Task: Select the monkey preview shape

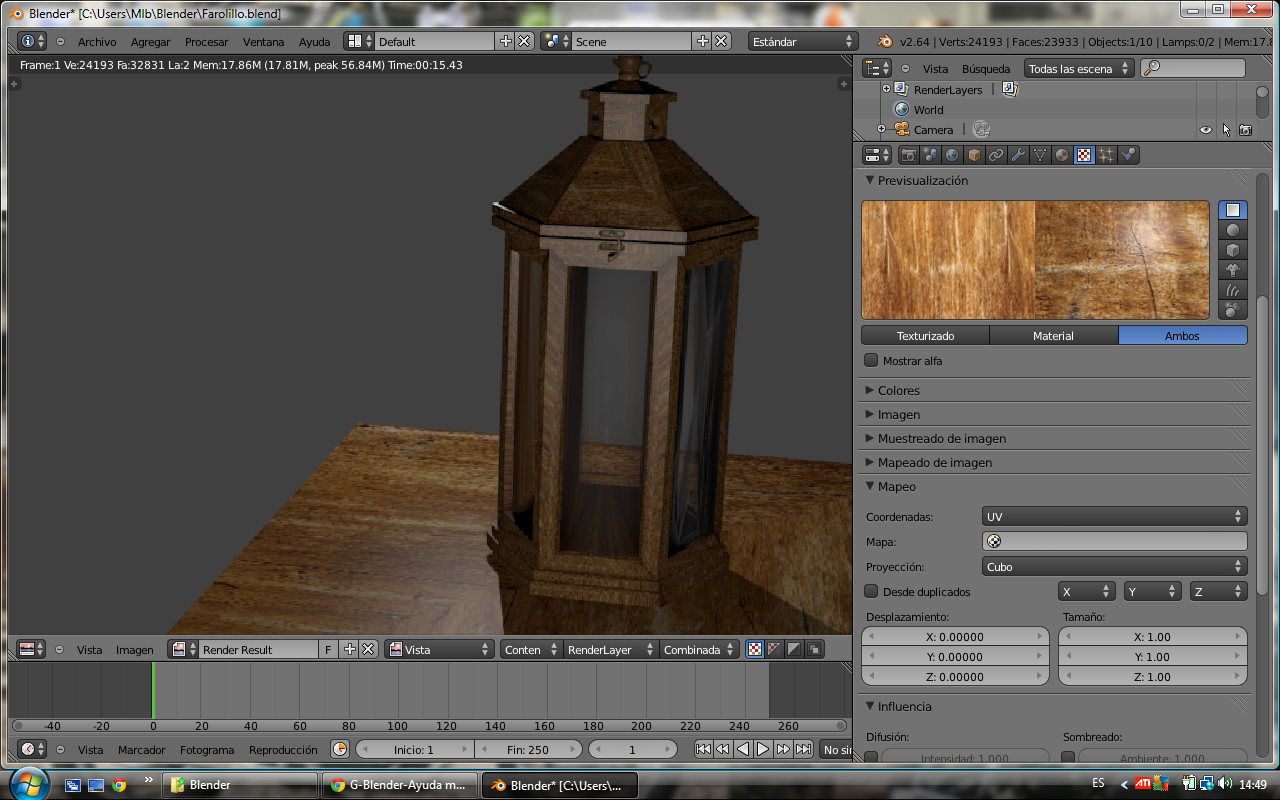Action: point(1233,270)
